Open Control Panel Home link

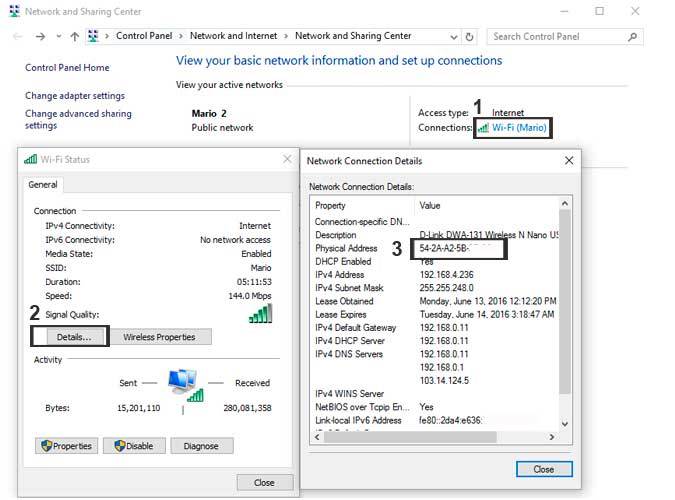(x=67, y=68)
